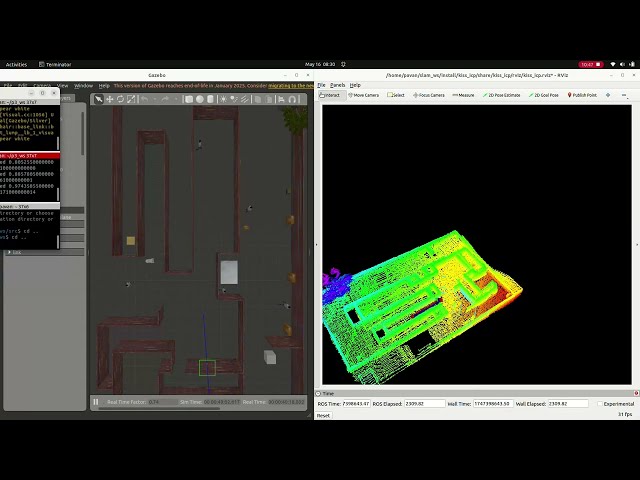Select the red-highlighted terminal title bar

pos(30,156)
